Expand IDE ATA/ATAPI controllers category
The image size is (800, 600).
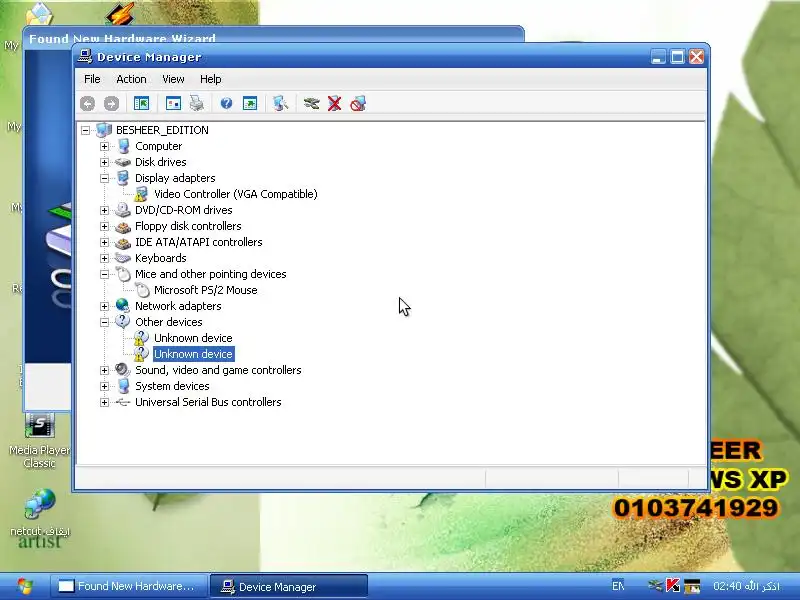105,242
